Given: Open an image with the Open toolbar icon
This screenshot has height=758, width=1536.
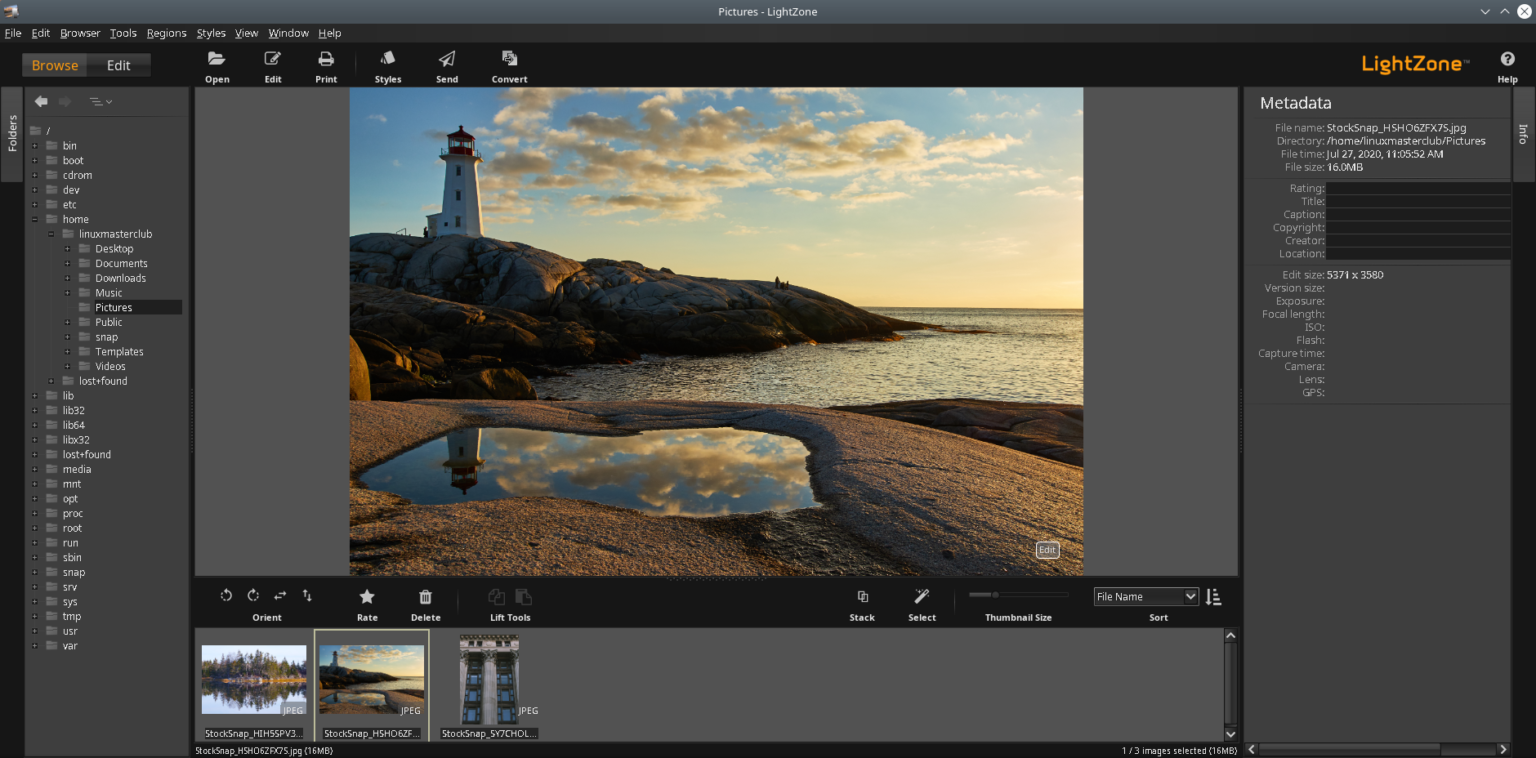Looking at the screenshot, I should 217,59.
